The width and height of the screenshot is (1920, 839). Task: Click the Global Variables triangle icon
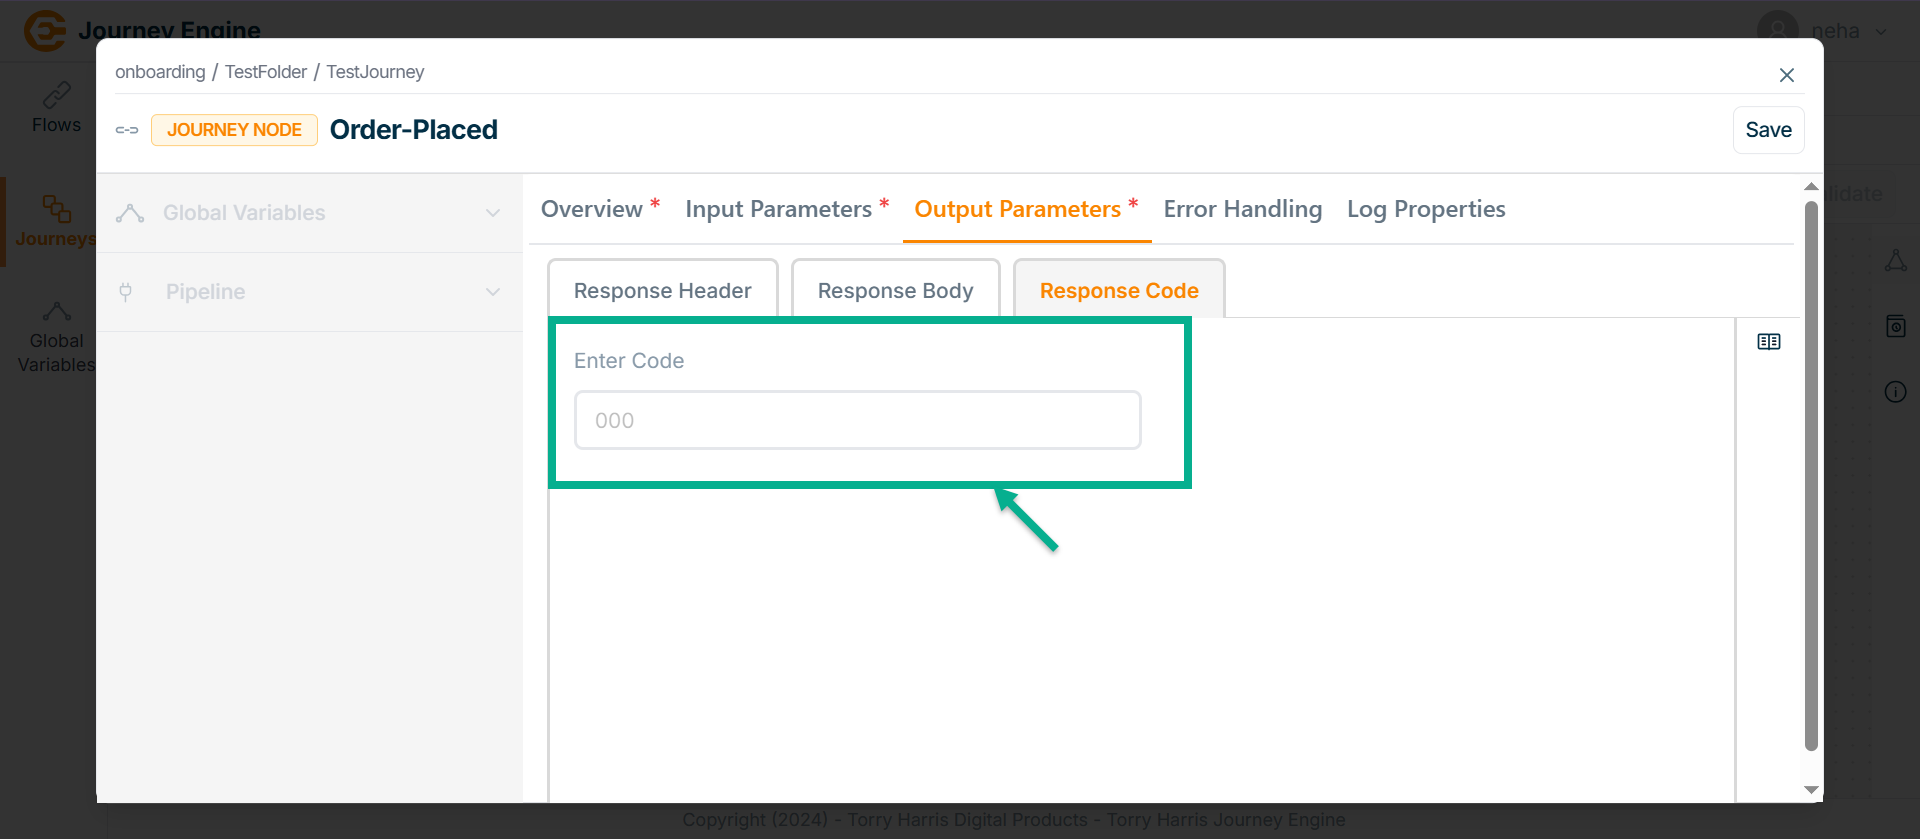(130, 213)
